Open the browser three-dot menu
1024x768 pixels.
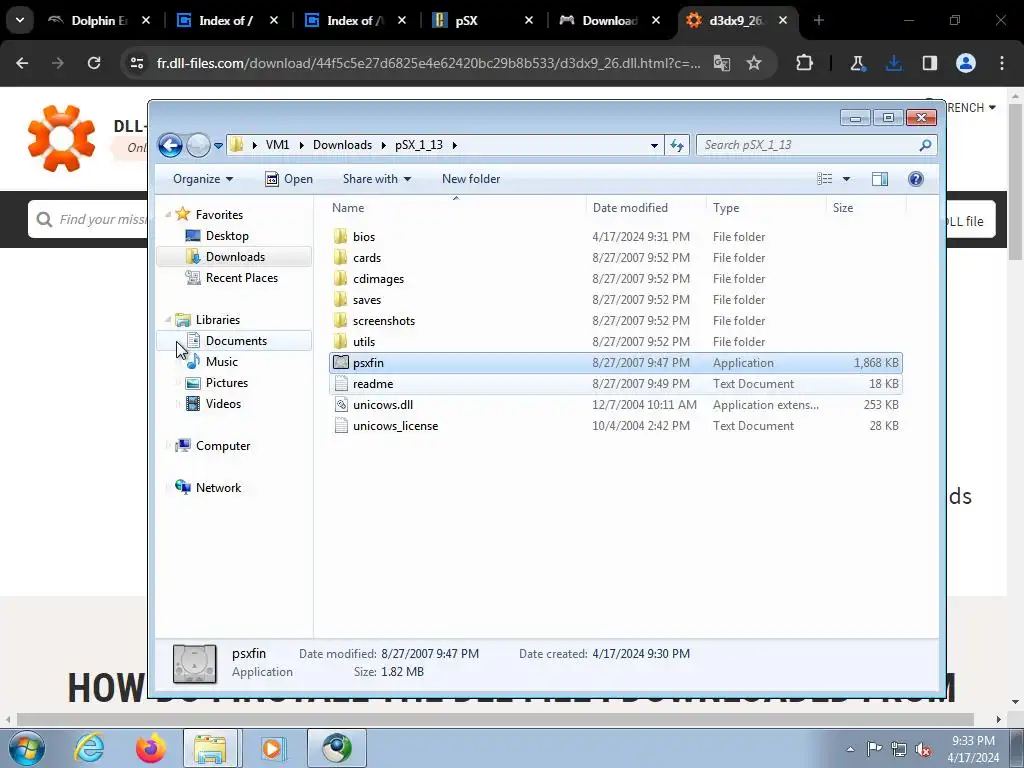[x=1002, y=63]
